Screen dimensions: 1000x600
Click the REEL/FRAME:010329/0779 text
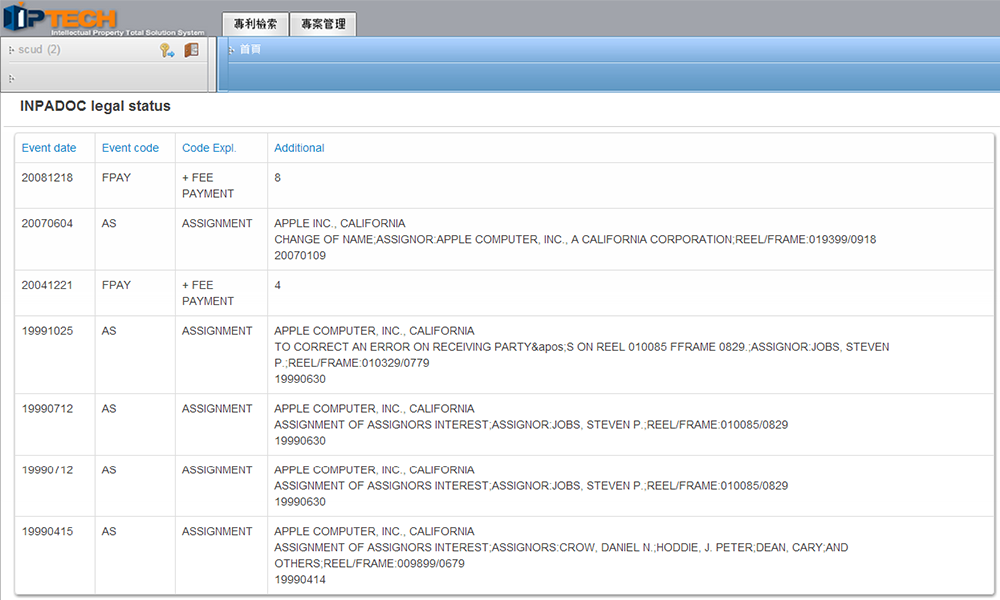(360, 363)
